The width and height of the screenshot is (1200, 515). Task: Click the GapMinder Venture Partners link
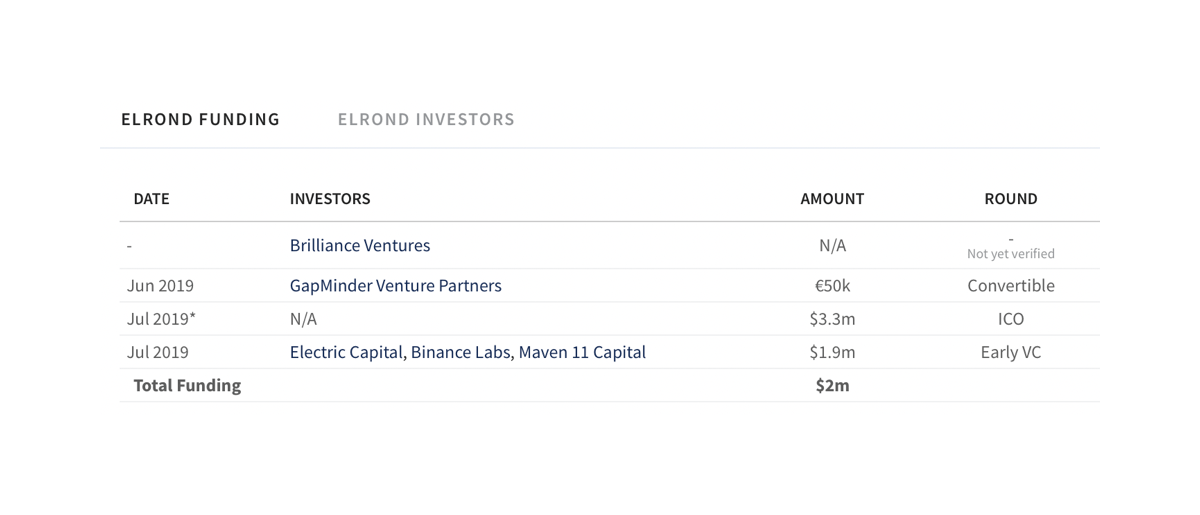396,285
